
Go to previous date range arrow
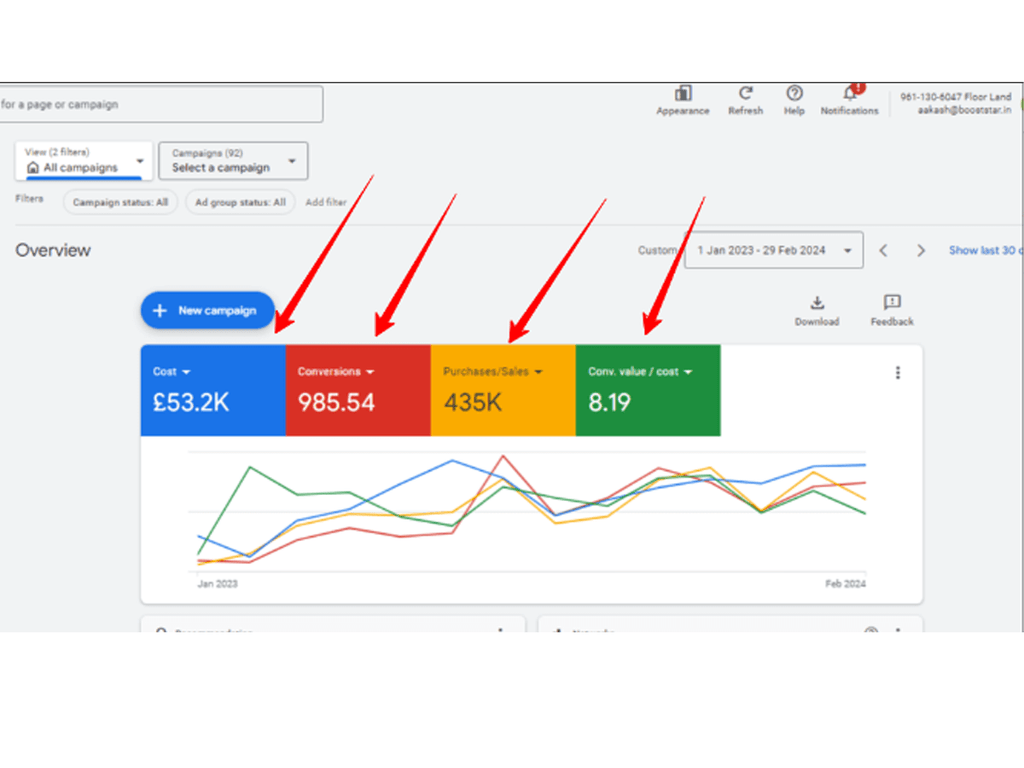(x=883, y=251)
